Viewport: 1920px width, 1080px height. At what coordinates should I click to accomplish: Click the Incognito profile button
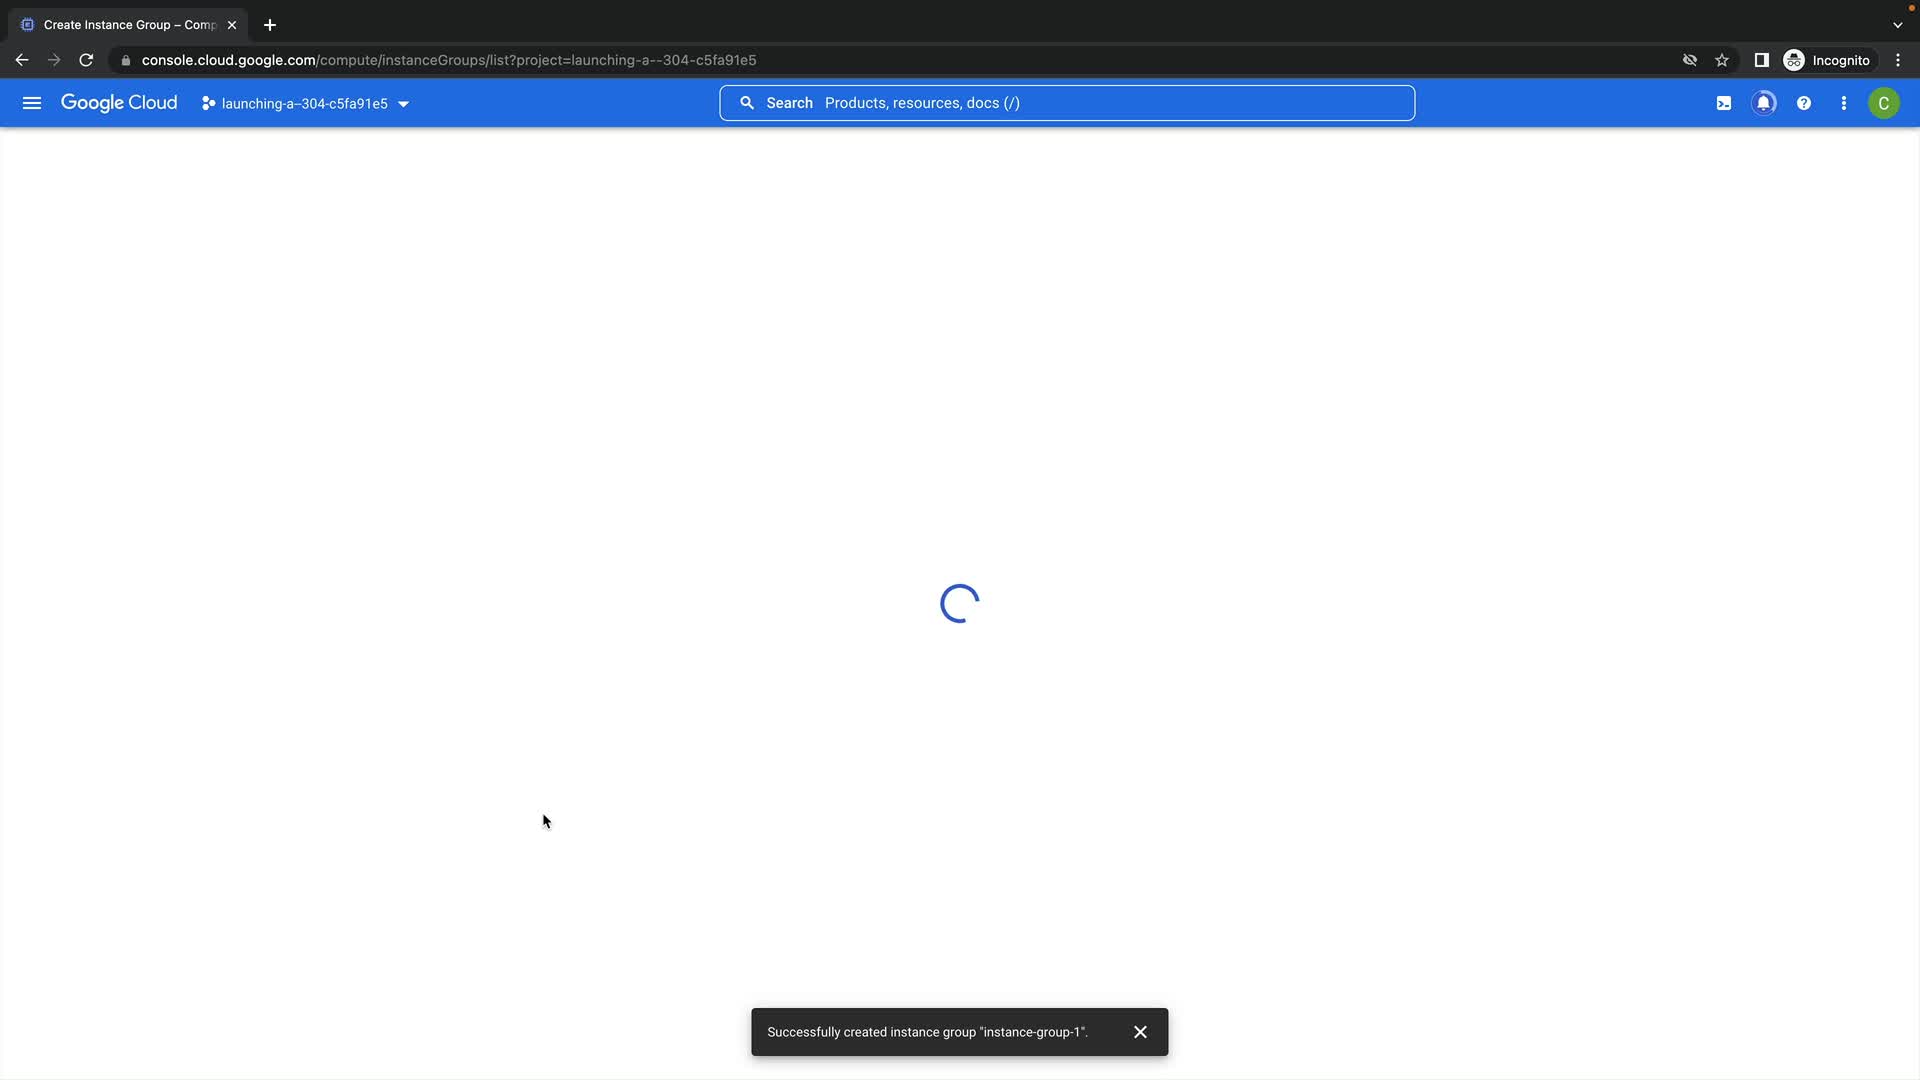(x=1827, y=60)
